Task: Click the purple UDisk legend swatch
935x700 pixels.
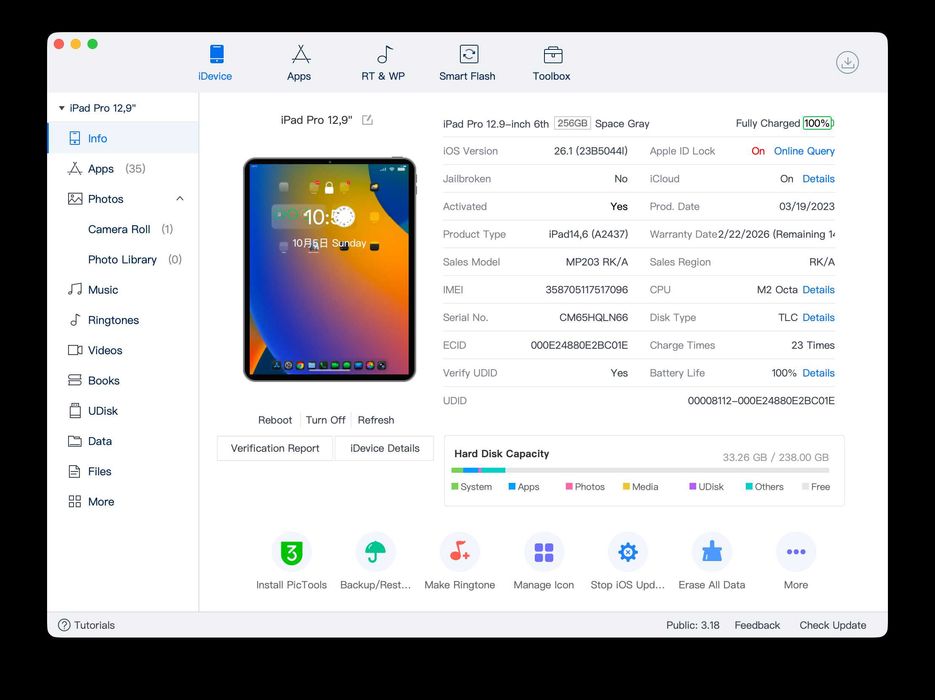Action: point(692,487)
